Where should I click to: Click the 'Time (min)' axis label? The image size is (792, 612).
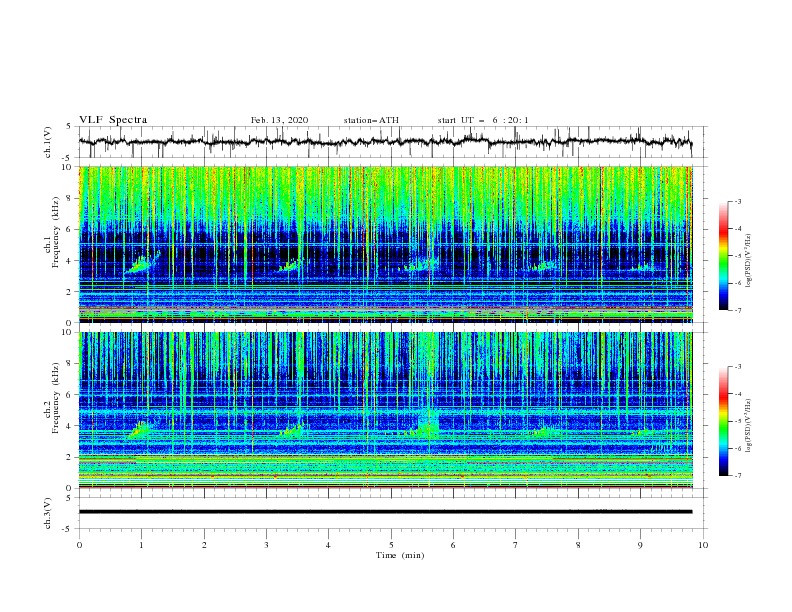(400, 555)
